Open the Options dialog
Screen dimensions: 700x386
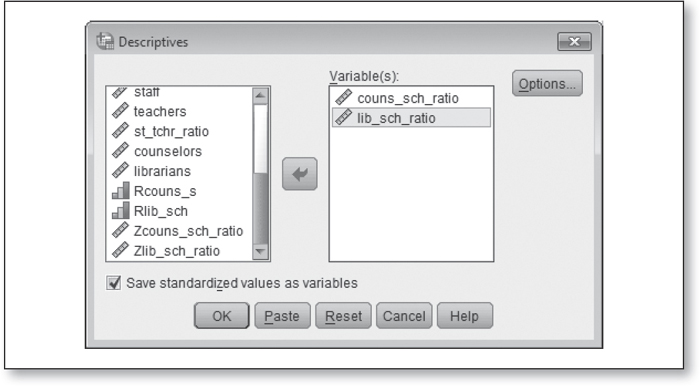coord(547,83)
